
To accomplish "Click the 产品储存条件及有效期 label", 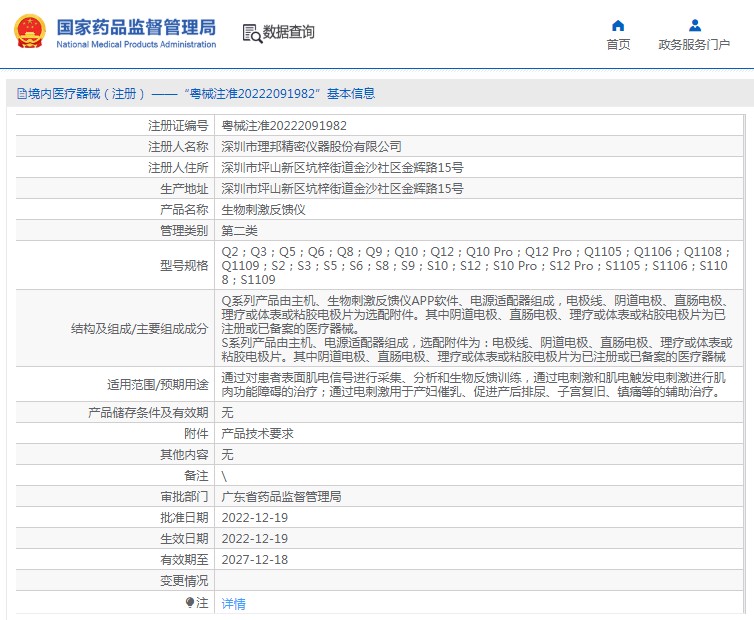I will click(x=148, y=413).
